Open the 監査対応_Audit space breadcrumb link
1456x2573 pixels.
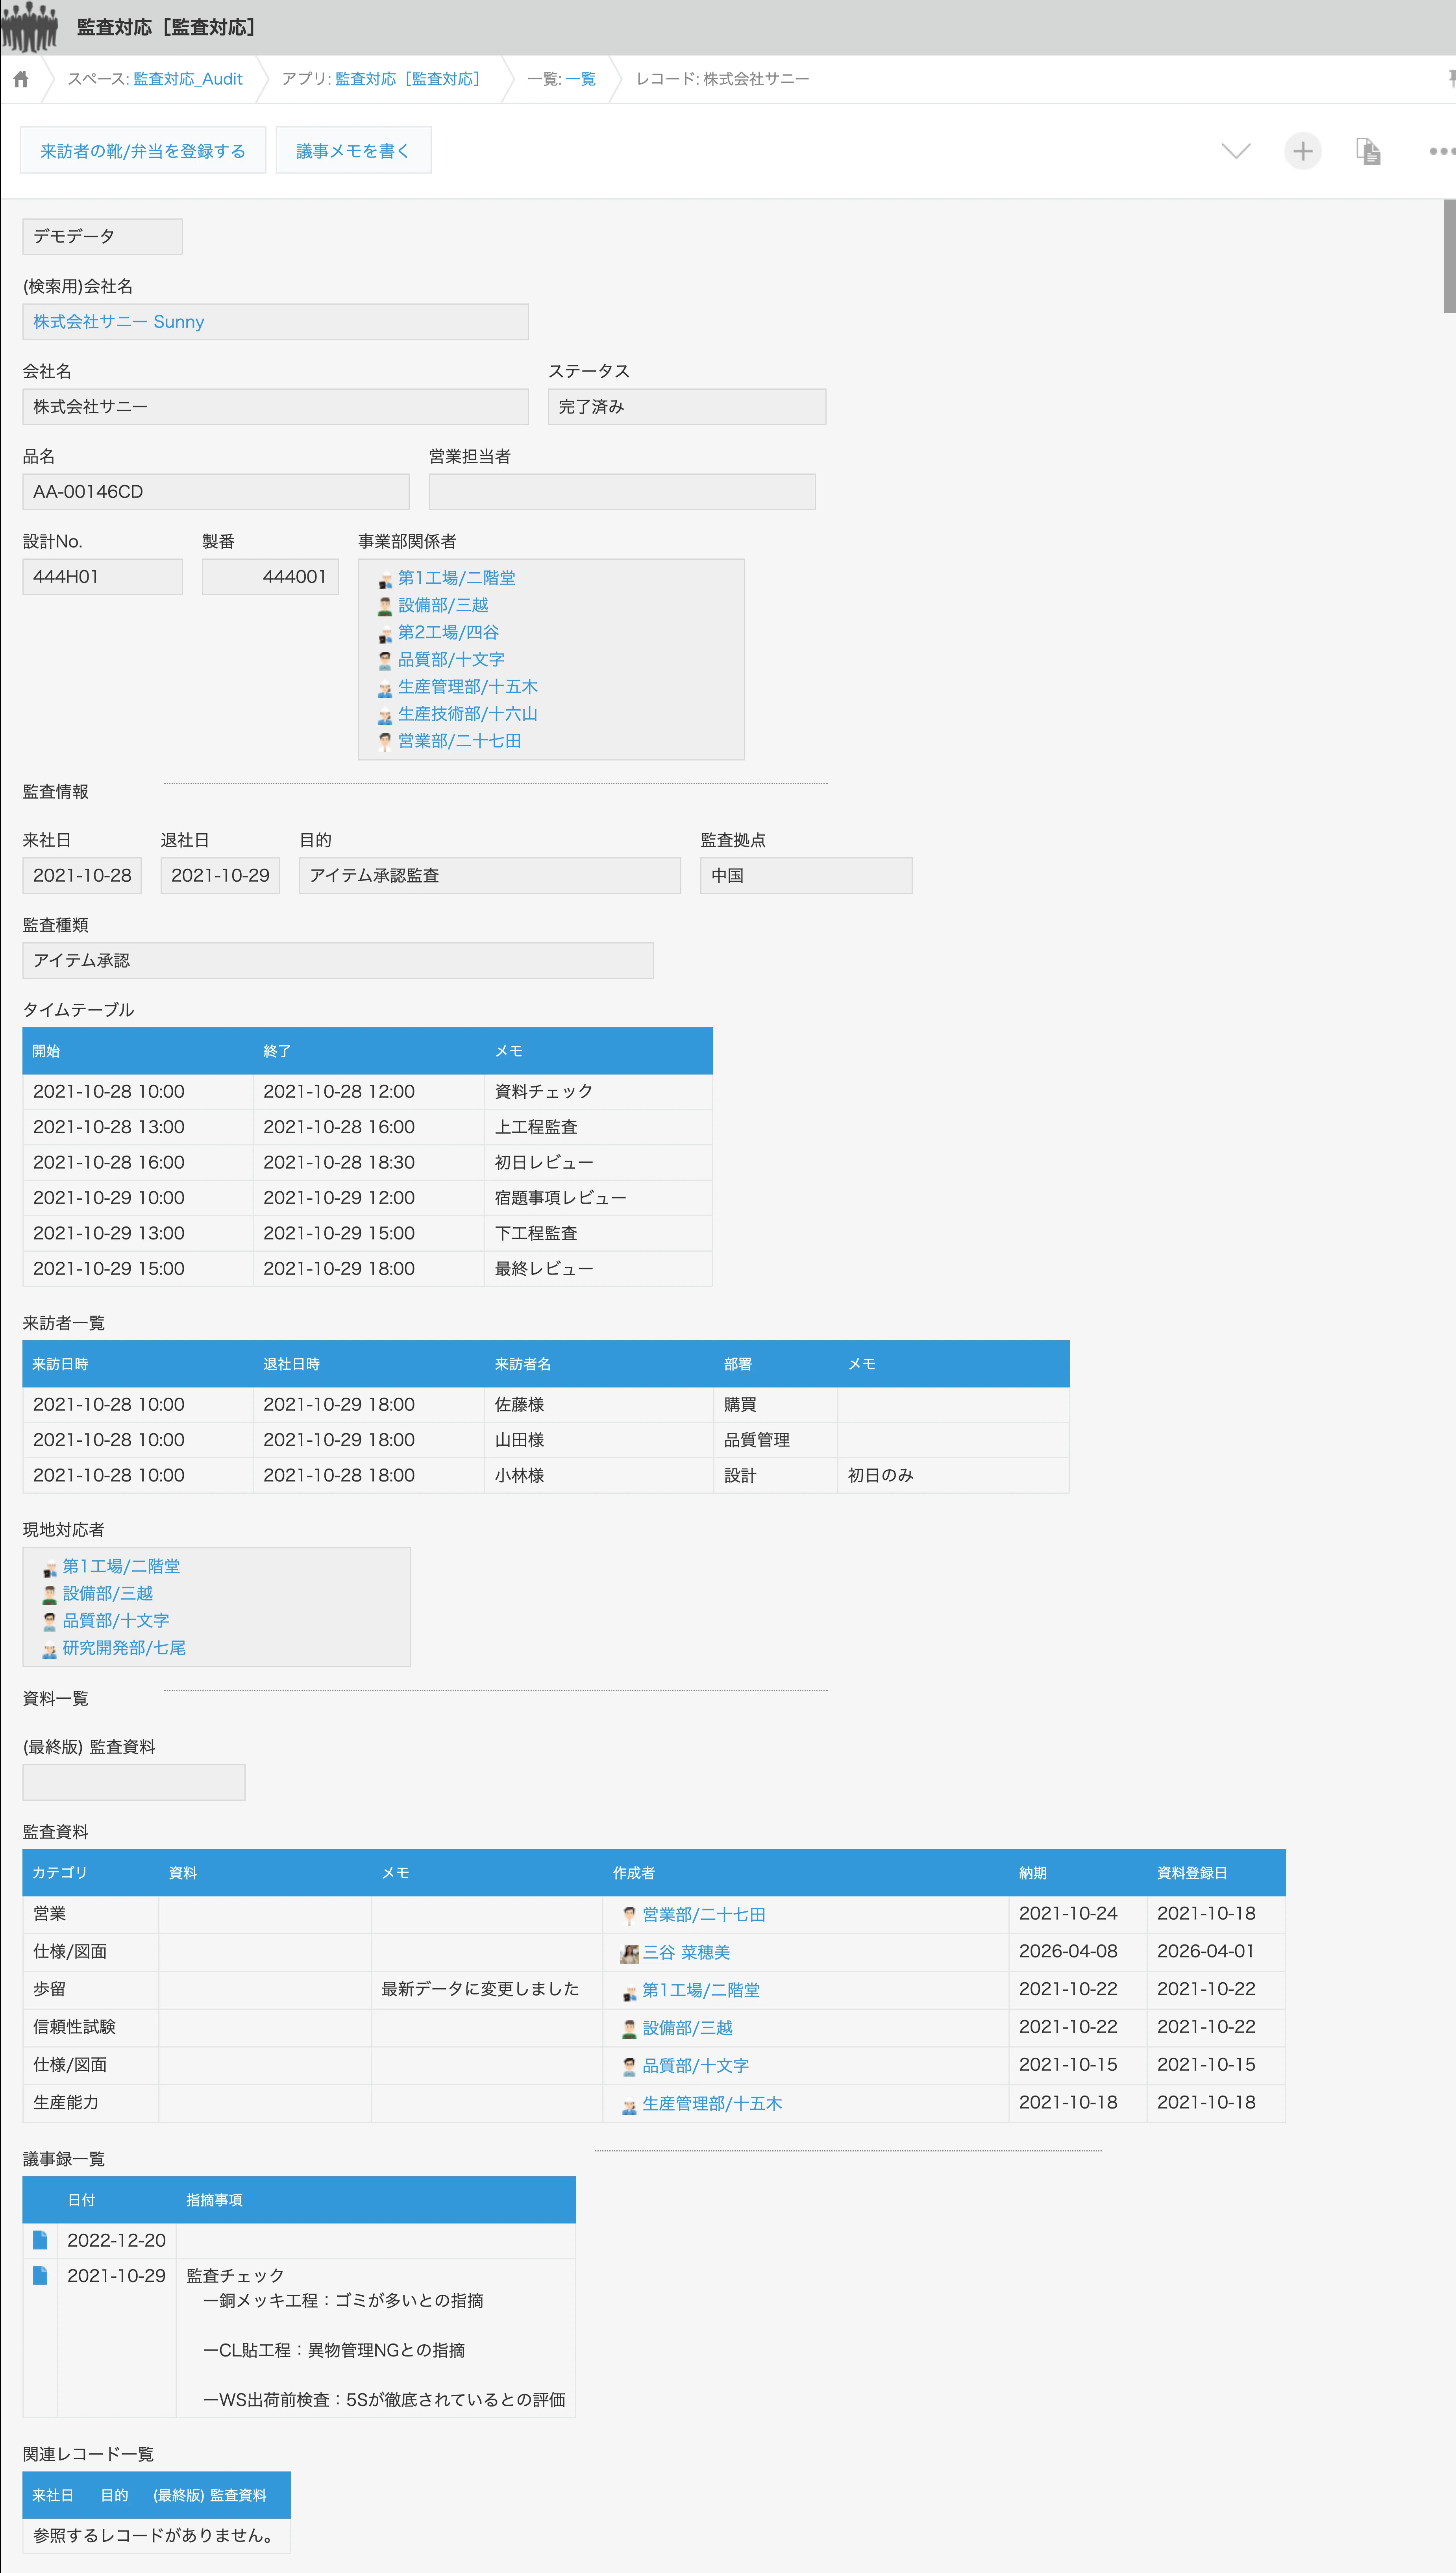(188, 79)
